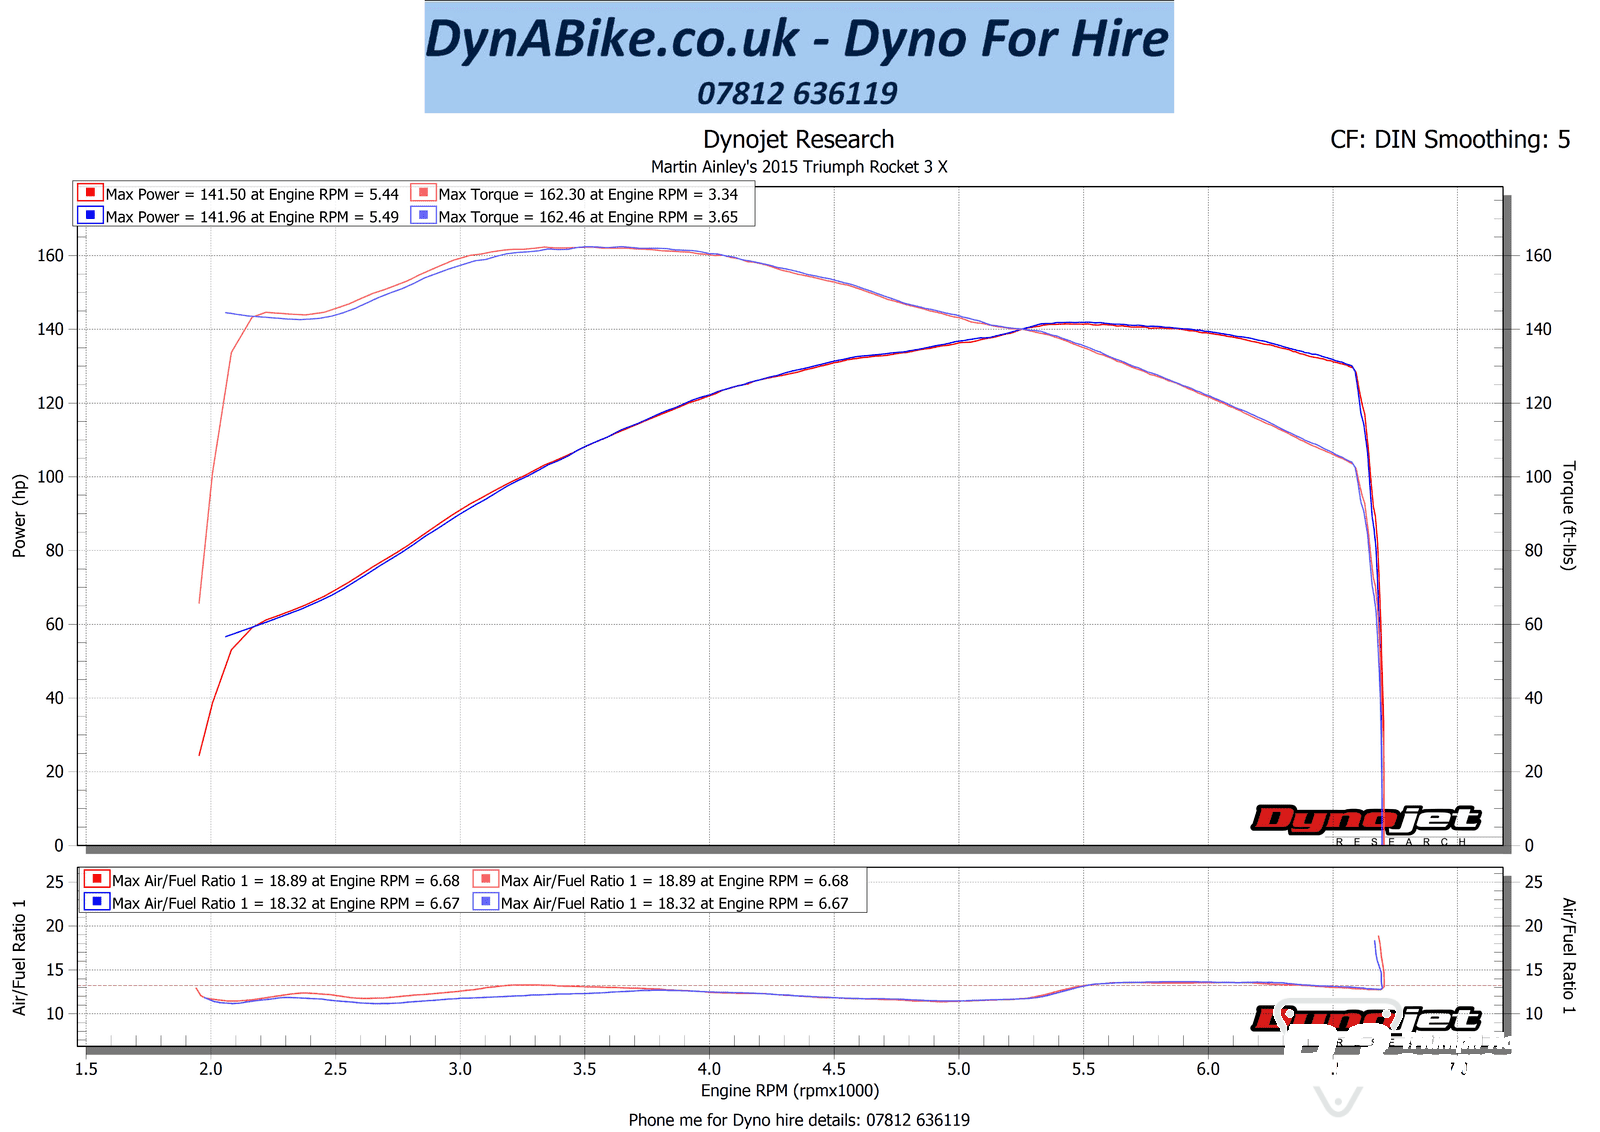This screenshot has width=1600, height=1132.
Task: Click the light red Max Torque 162.30 swatch
Action: (x=423, y=193)
